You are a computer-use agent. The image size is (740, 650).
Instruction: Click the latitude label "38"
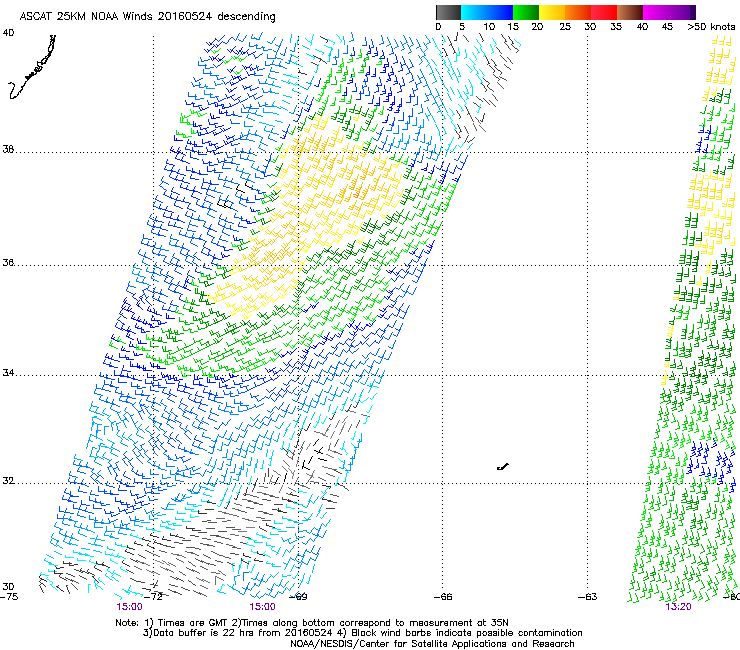point(8,150)
